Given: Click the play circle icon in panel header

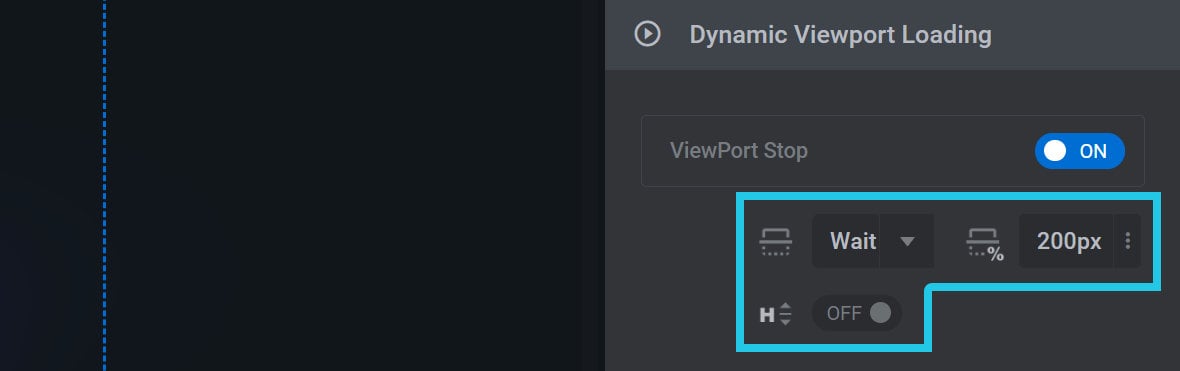Looking at the screenshot, I should tap(647, 34).
